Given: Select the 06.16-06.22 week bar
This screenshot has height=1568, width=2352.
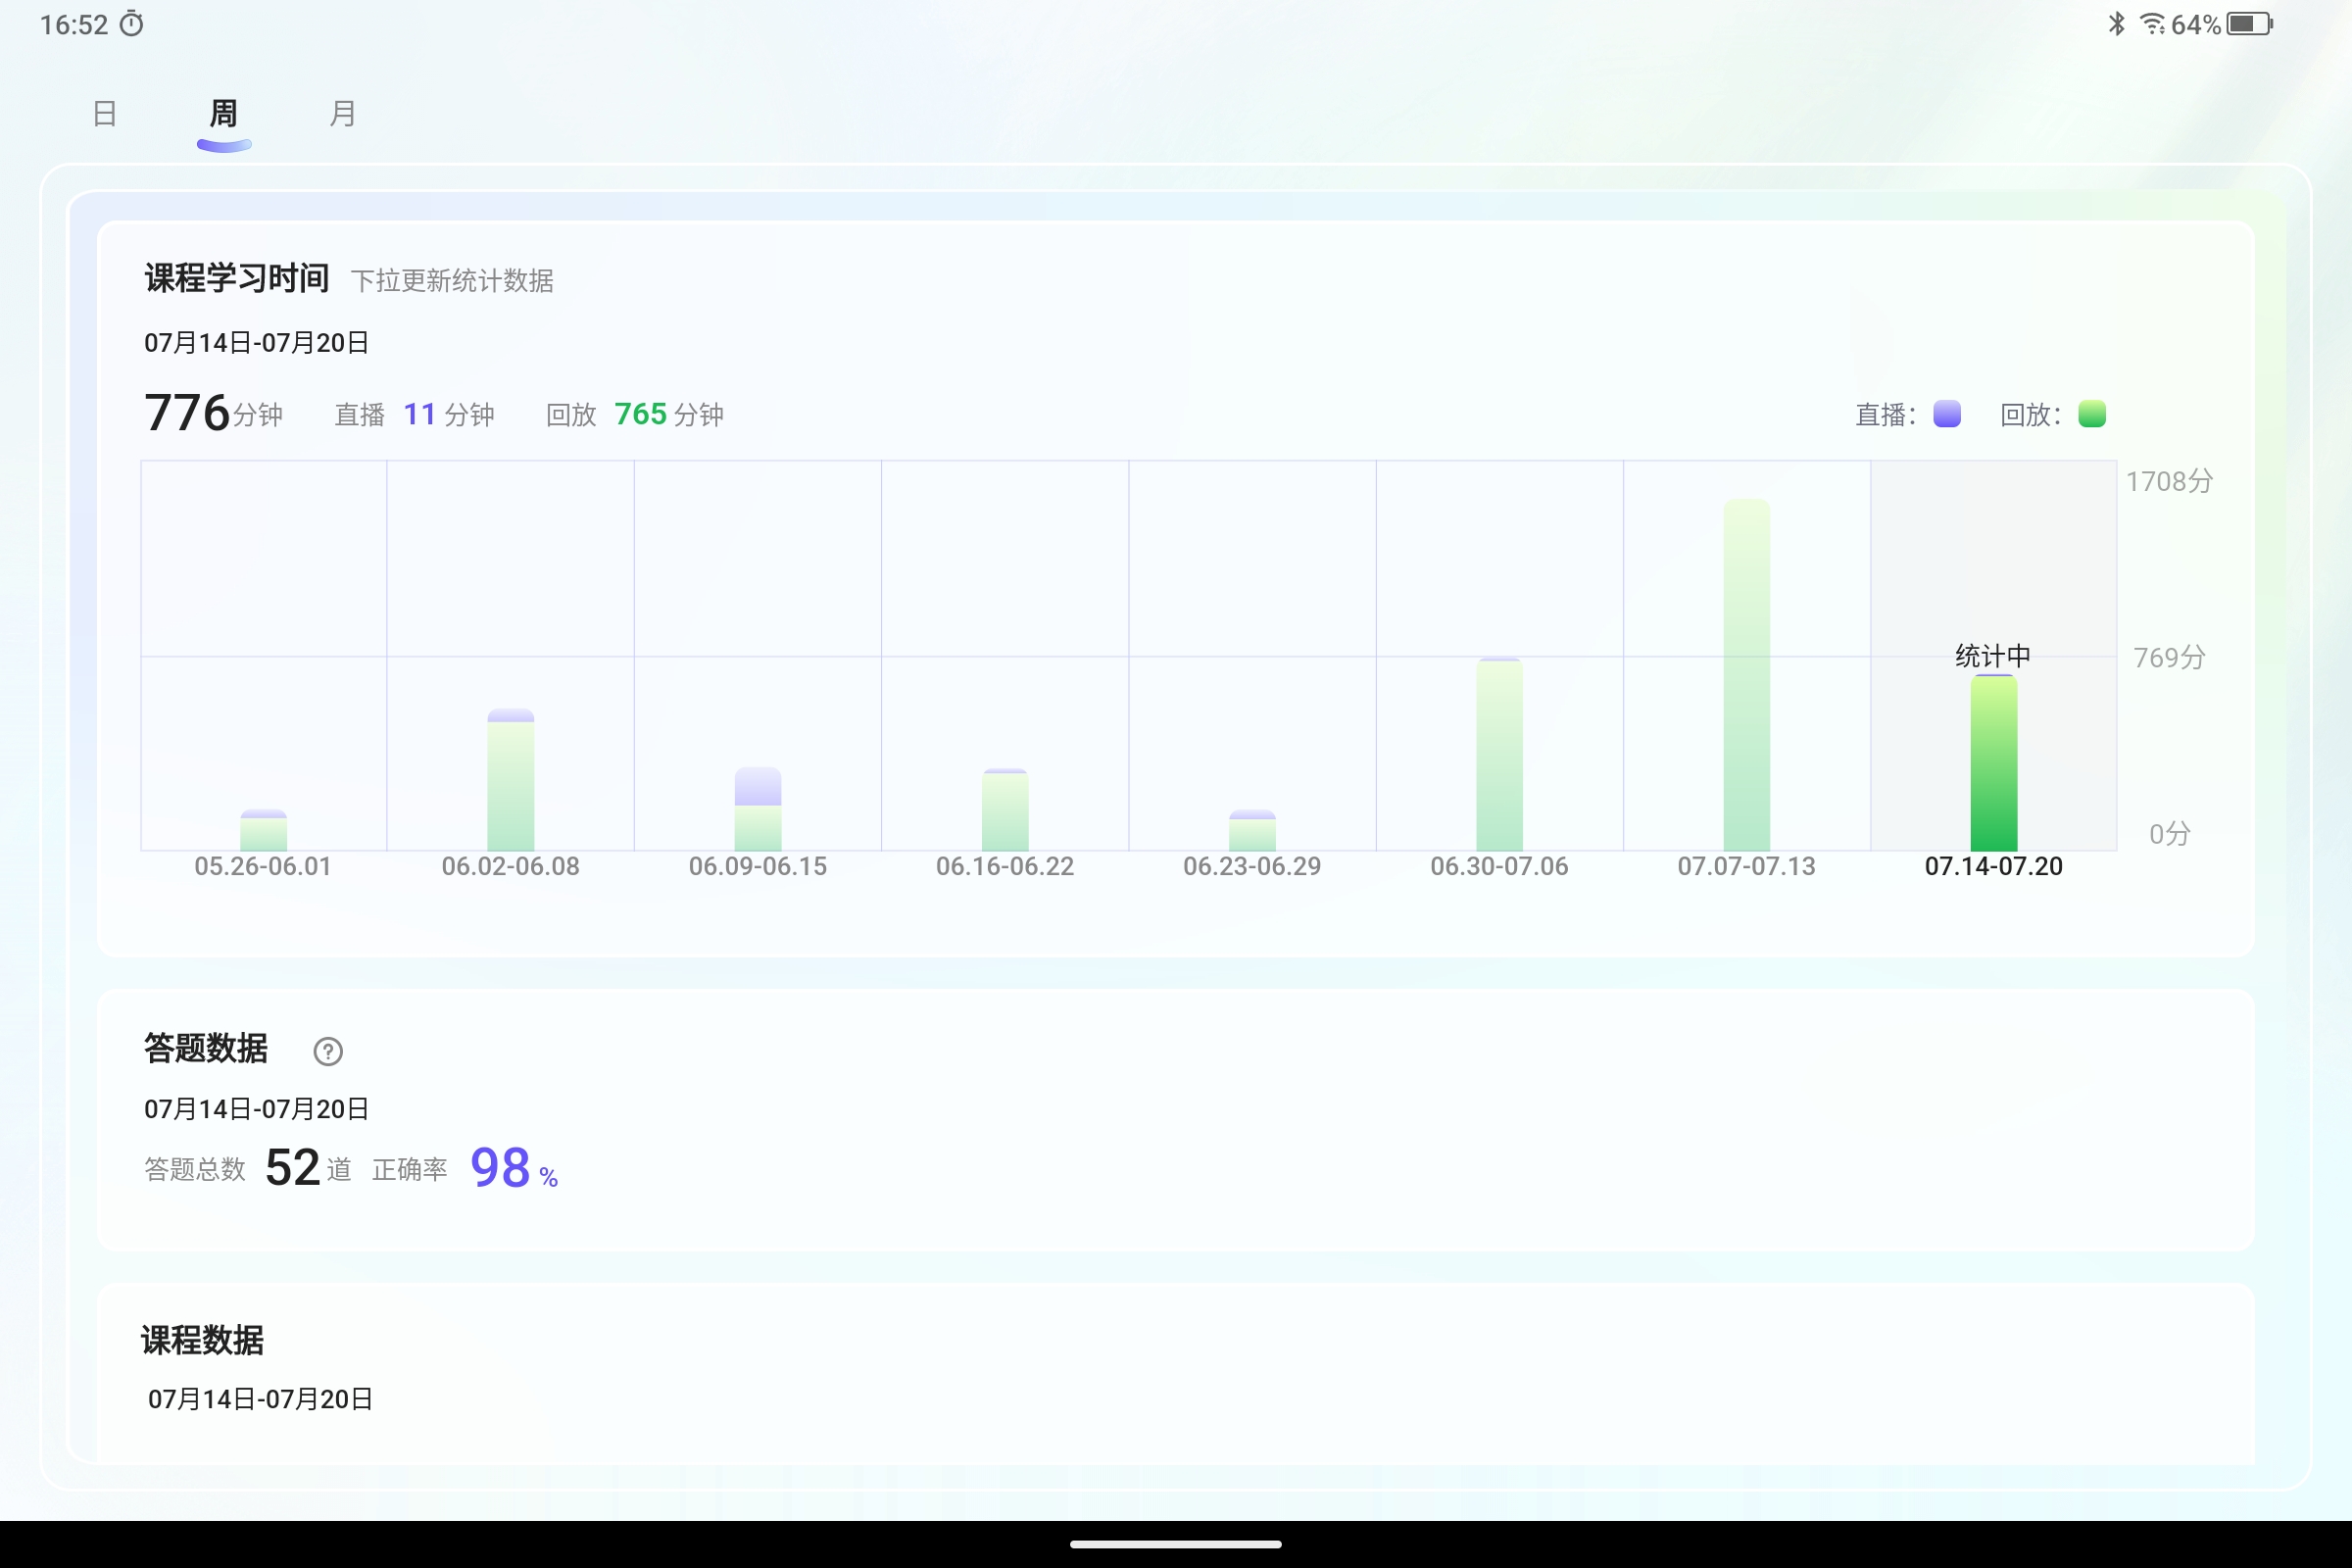Looking at the screenshot, I should click(x=1005, y=810).
